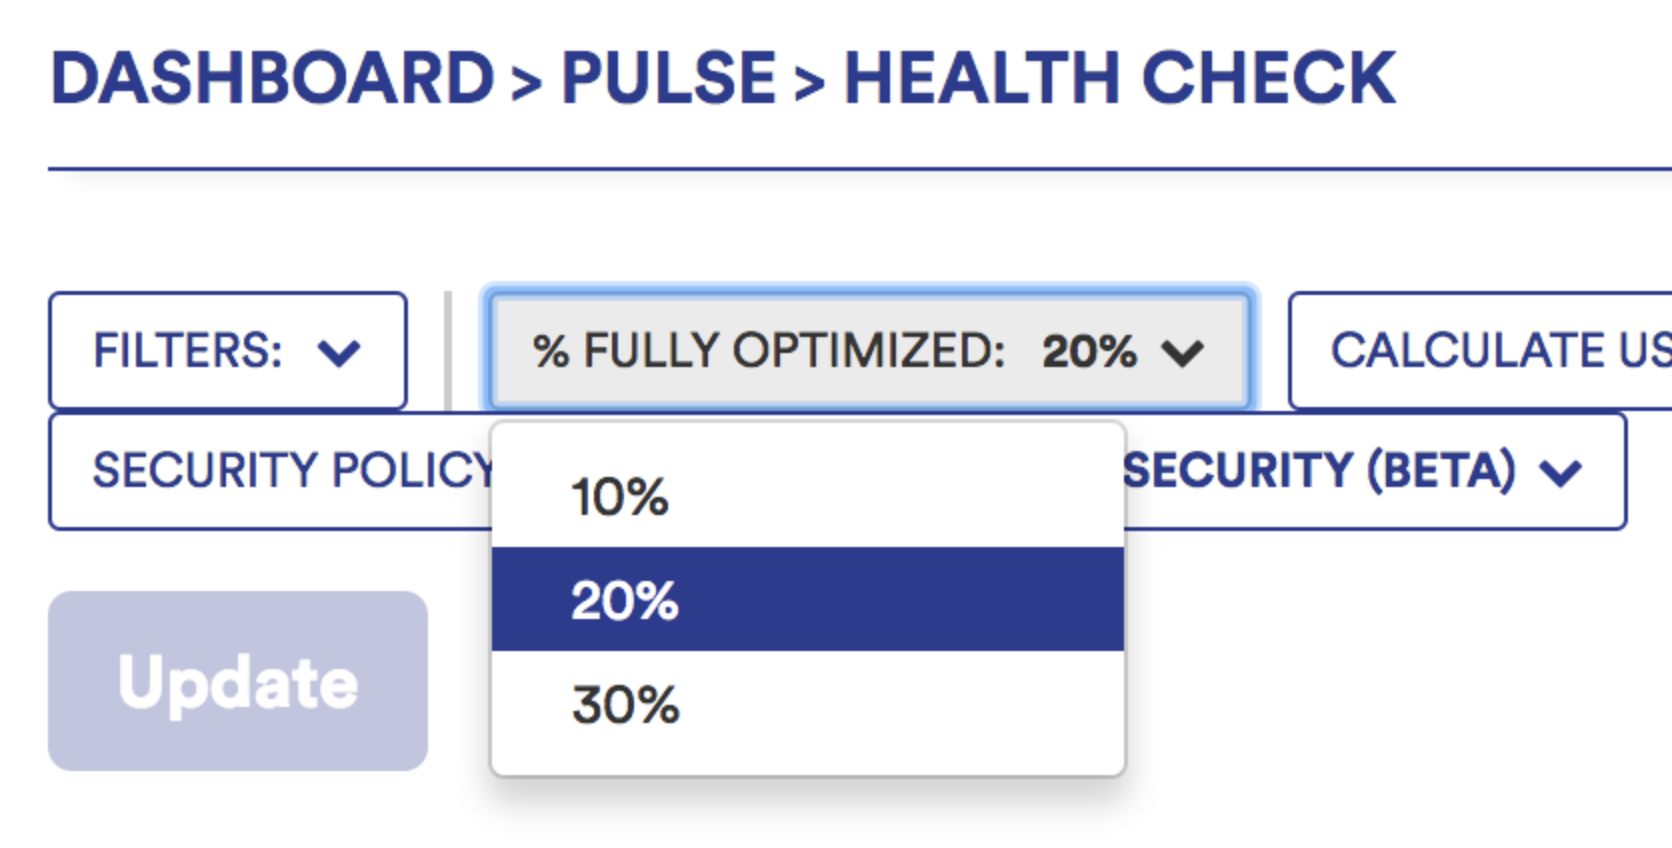The image size is (1672, 848).
Task: Open the FILTERS dropdown by its label
Action: coord(188,351)
